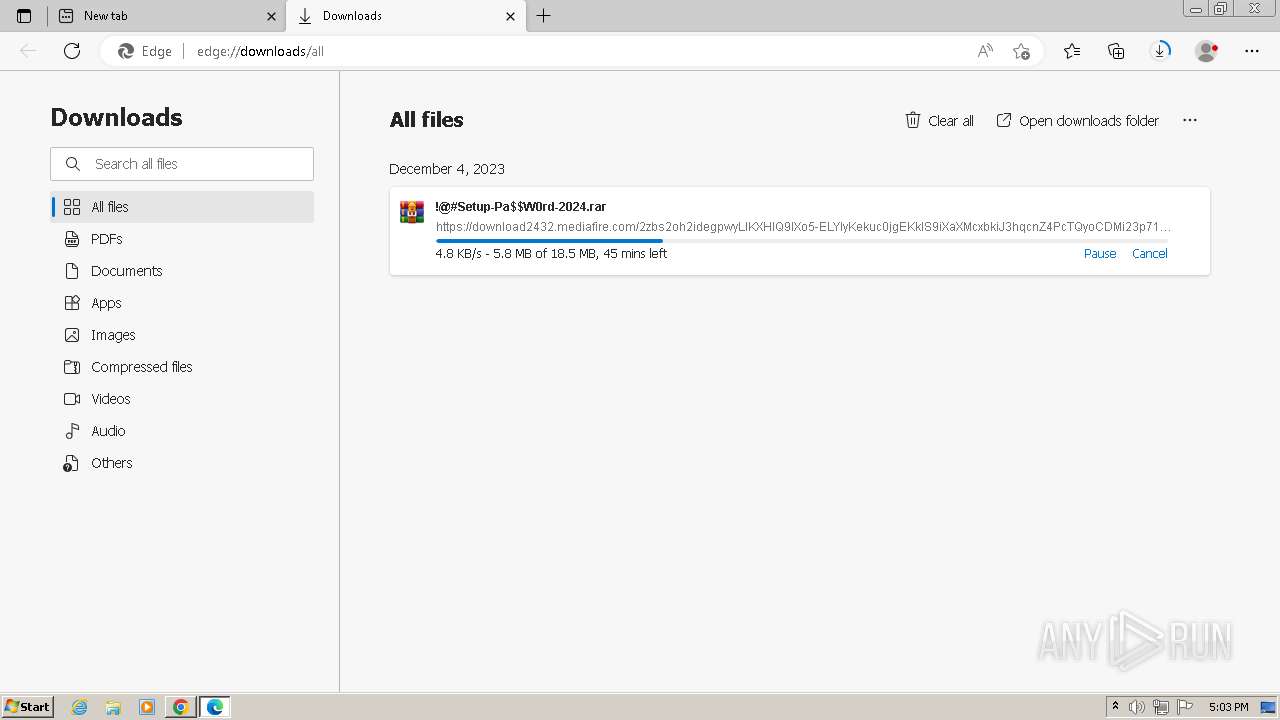Open the tab actions menu icon
The image size is (1280, 720).
tap(24, 16)
